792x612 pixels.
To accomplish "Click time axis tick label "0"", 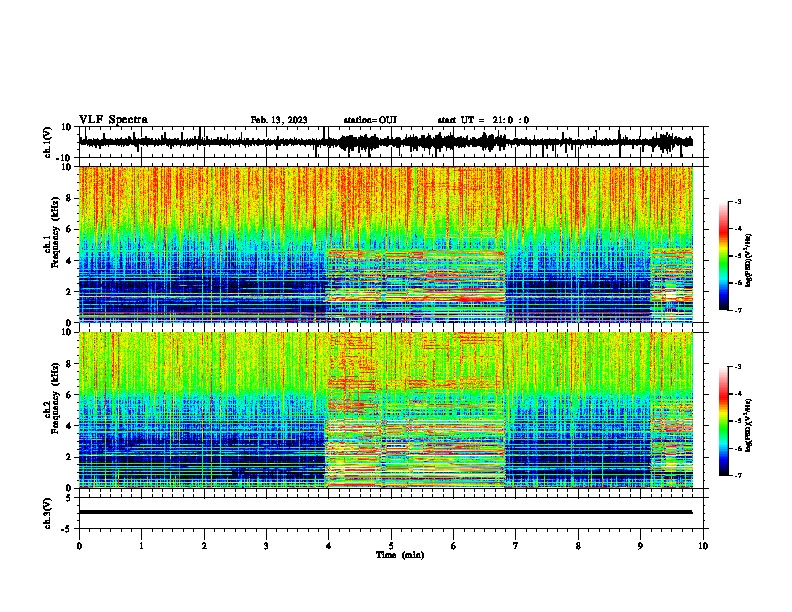I will (x=79, y=546).
